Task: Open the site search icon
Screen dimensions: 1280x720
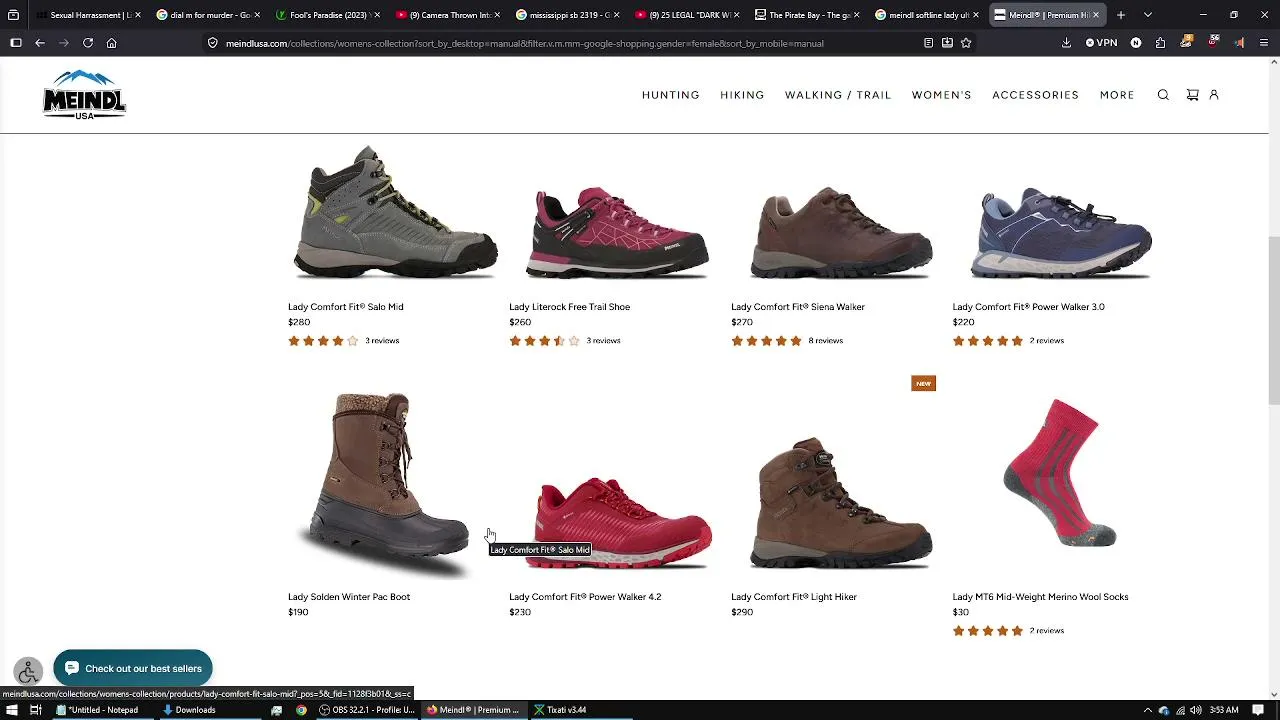Action: click(1163, 95)
